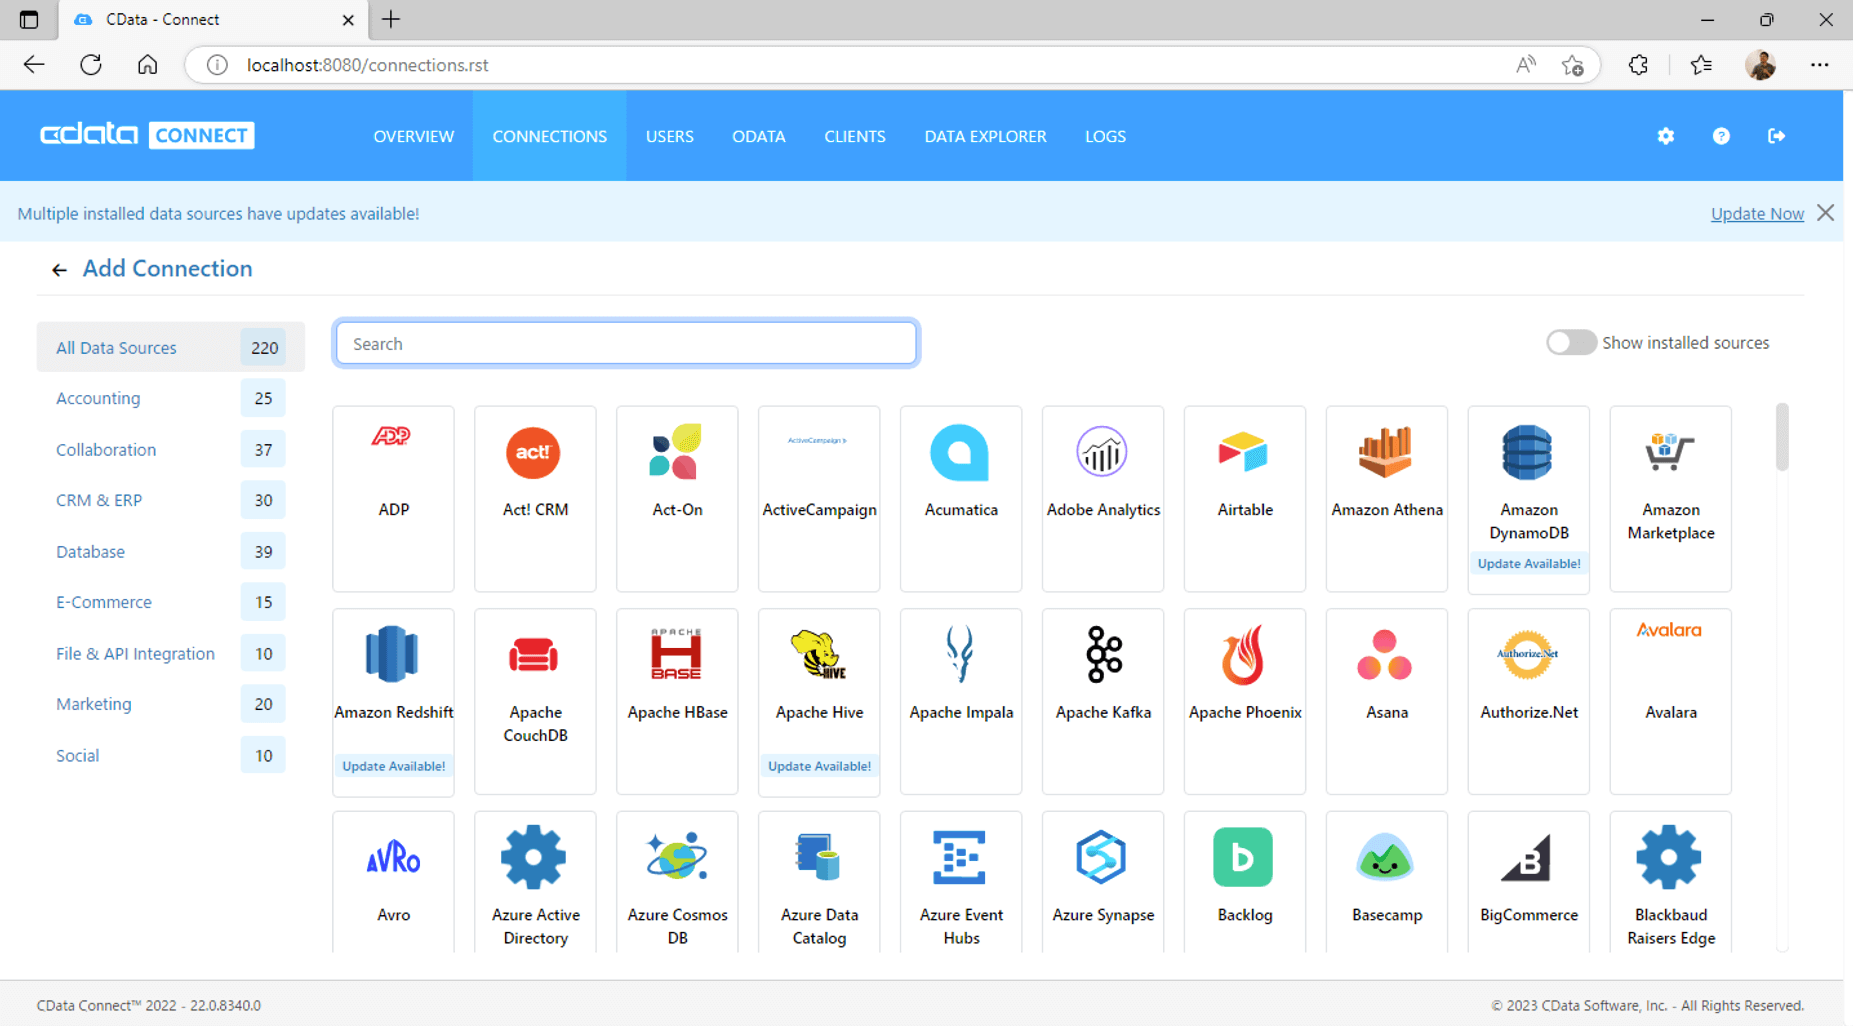
Task: Switch to the Overview tab
Action: click(x=414, y=136)
